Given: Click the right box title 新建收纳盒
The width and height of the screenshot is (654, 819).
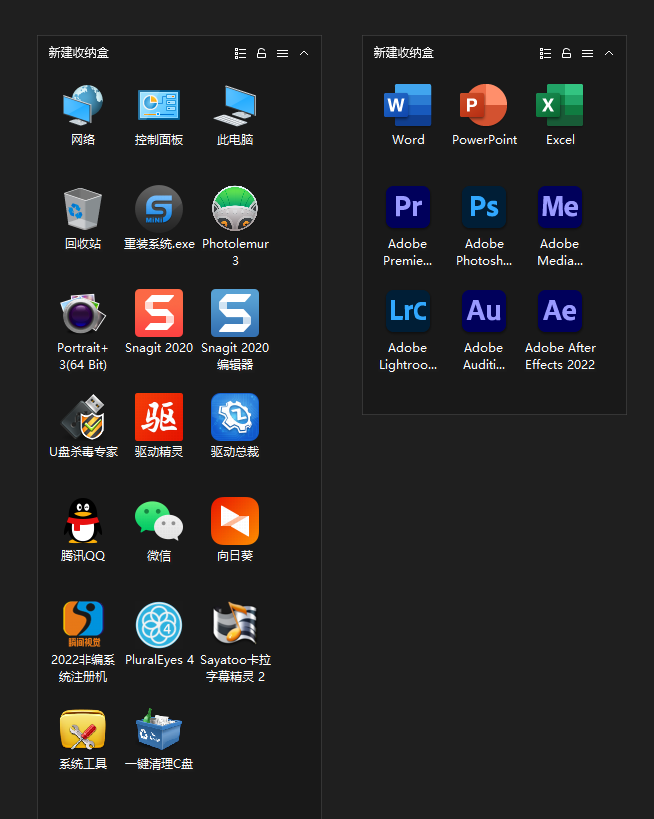Looking at the screenshot, I should (403, 53).
